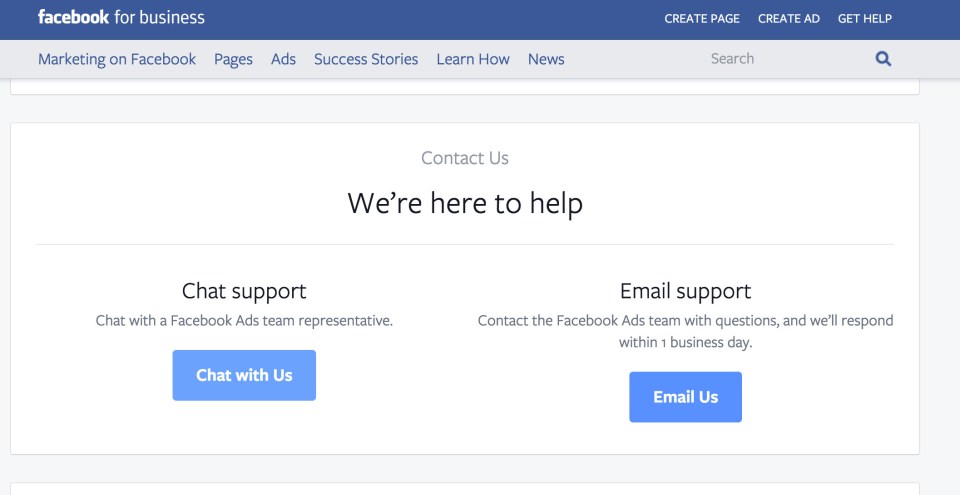Click the search magnifying glass icon

(883, 59)
